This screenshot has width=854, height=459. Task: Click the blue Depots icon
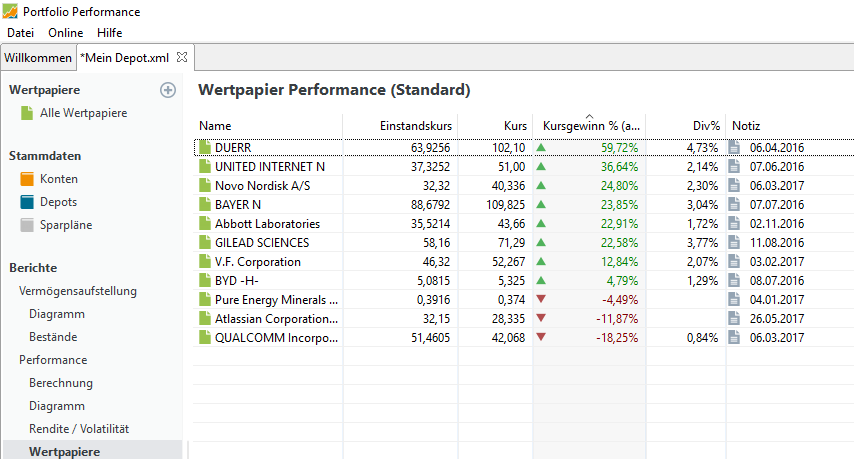tap(27, 202)
